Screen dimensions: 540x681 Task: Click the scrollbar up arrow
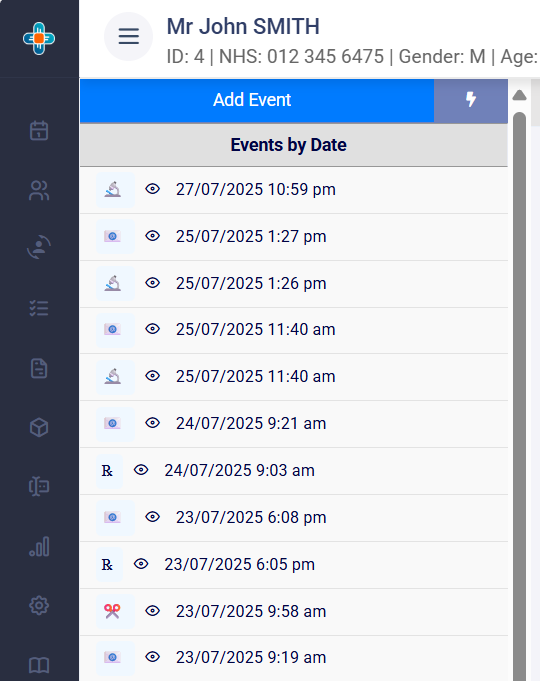(x=519, y=95)
